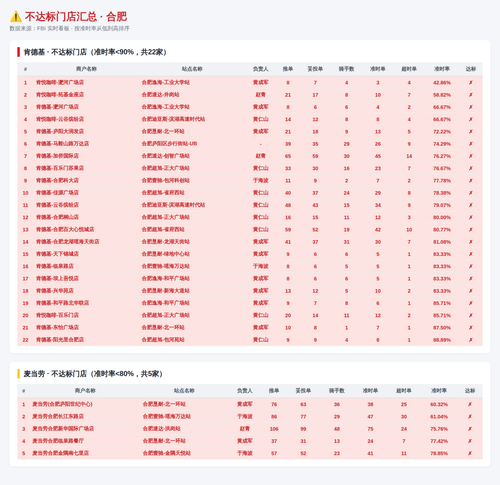Viewport: 500px width, 485px height.
Task: Click the 准时率 header in the 肯德基 table
Action: pos(442,69)
